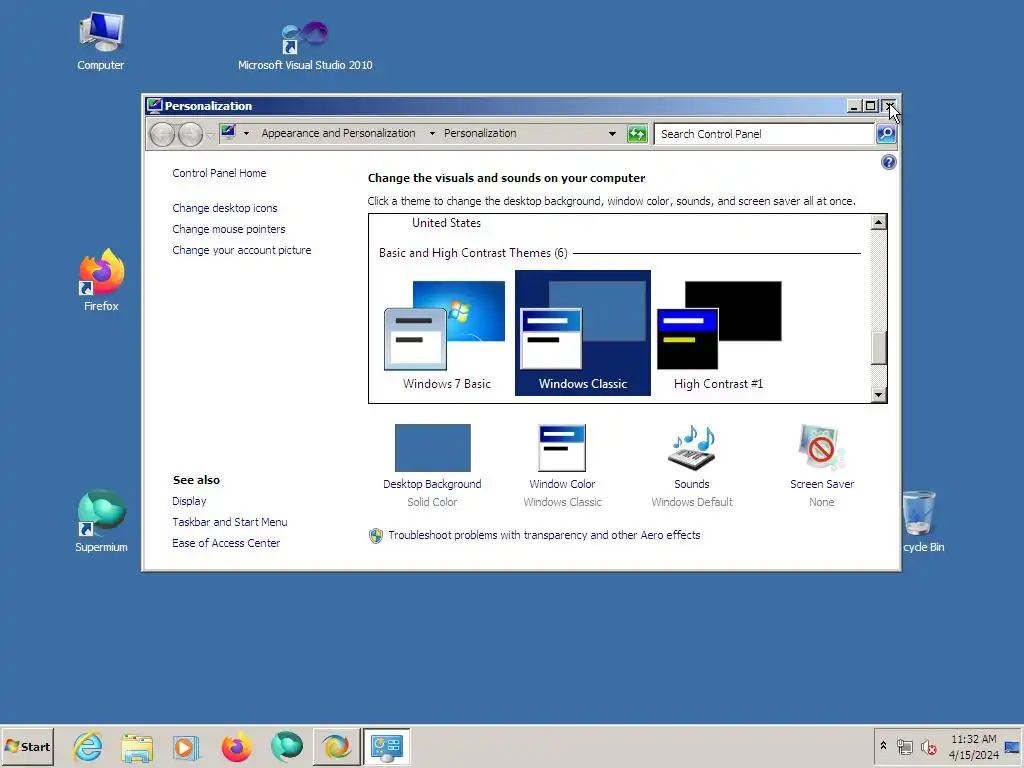Open Windows Media Player from taskbar

(185, 746)
